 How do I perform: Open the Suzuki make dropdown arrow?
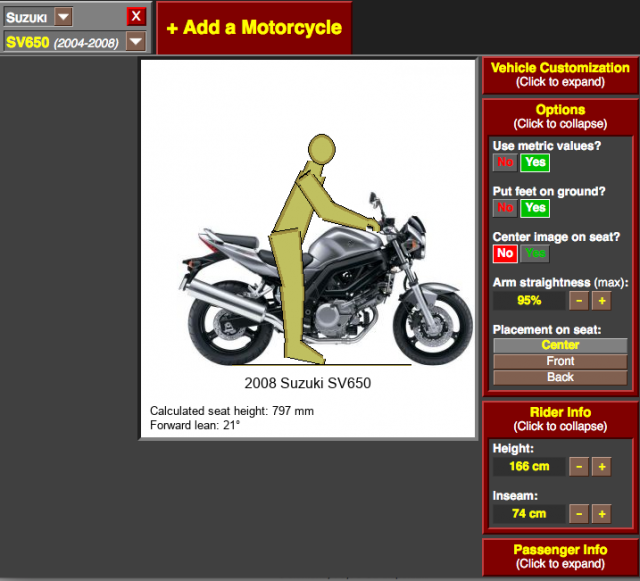(62, 16)
